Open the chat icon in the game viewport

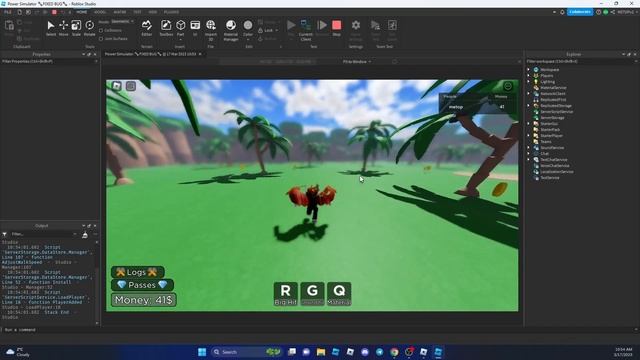pyautogui.click(x=131, y=86)
